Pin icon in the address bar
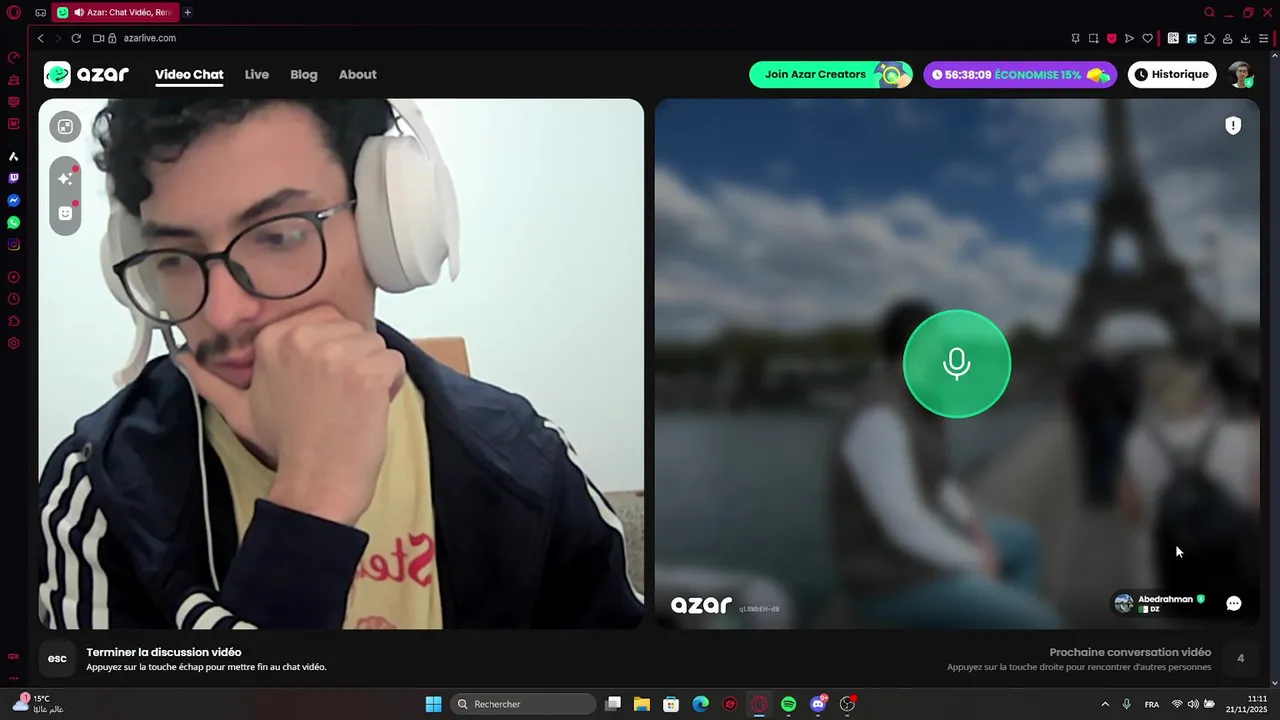1280x720 pixels. click(x=1075, y=38)
